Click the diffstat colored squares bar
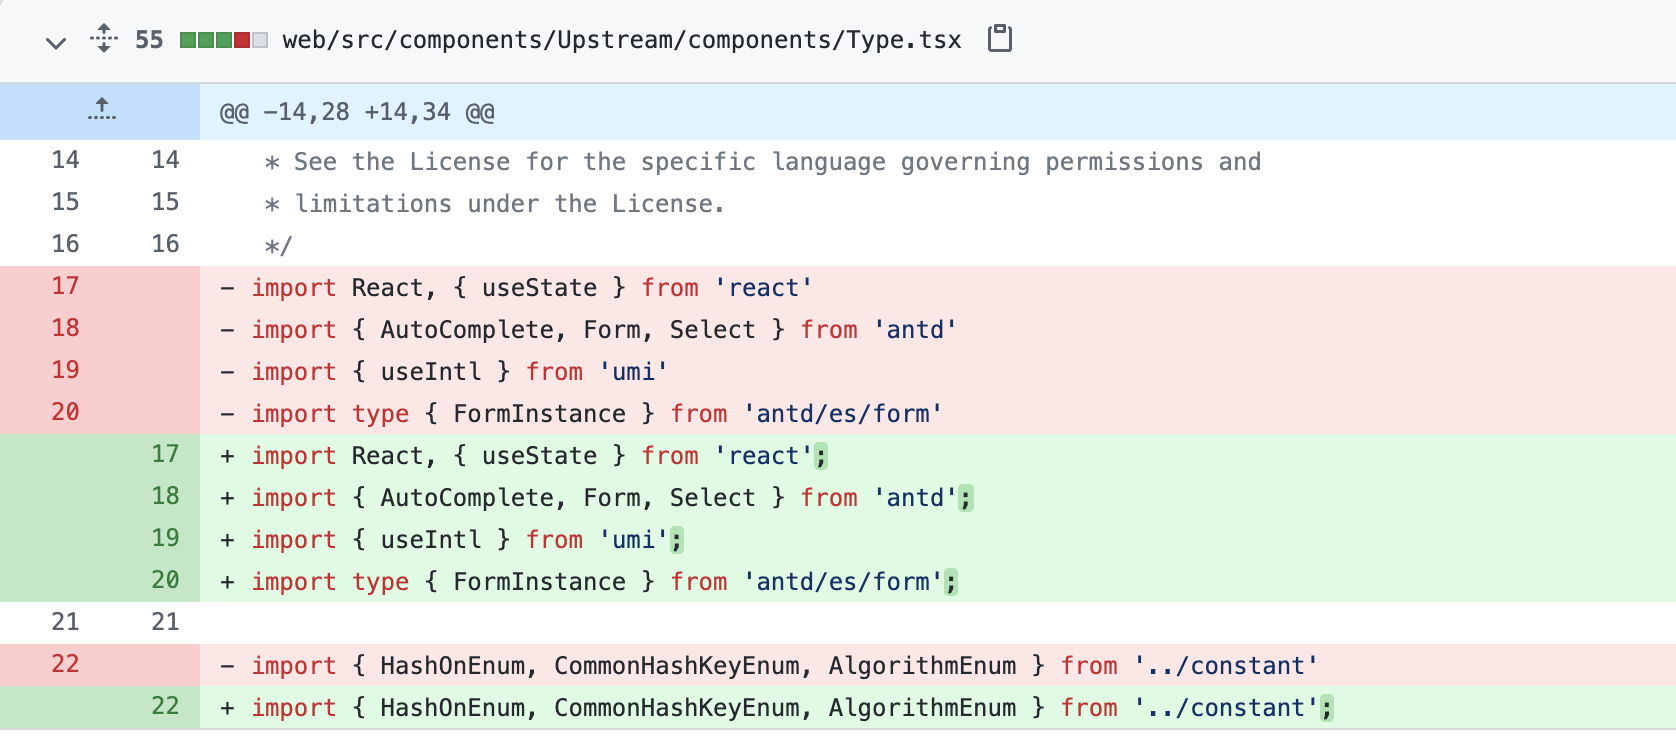Image resolution: width=1676 pixels, height=736 pixels. [x=224, y=40]
